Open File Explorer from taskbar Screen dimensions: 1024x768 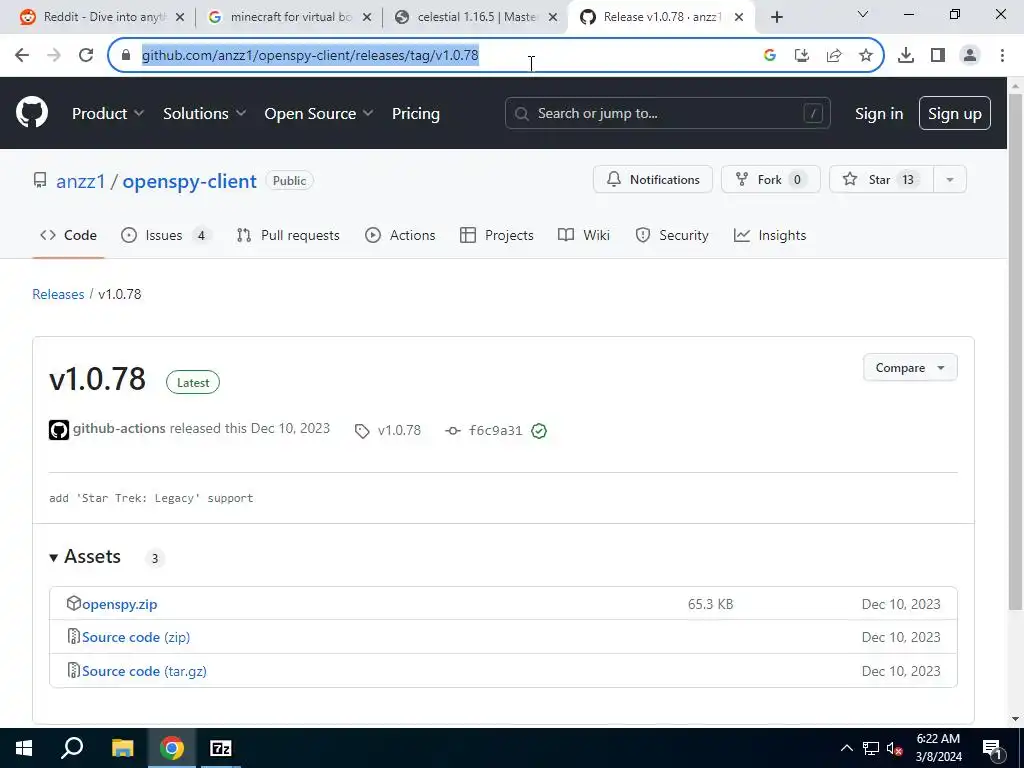coord(122,748)
